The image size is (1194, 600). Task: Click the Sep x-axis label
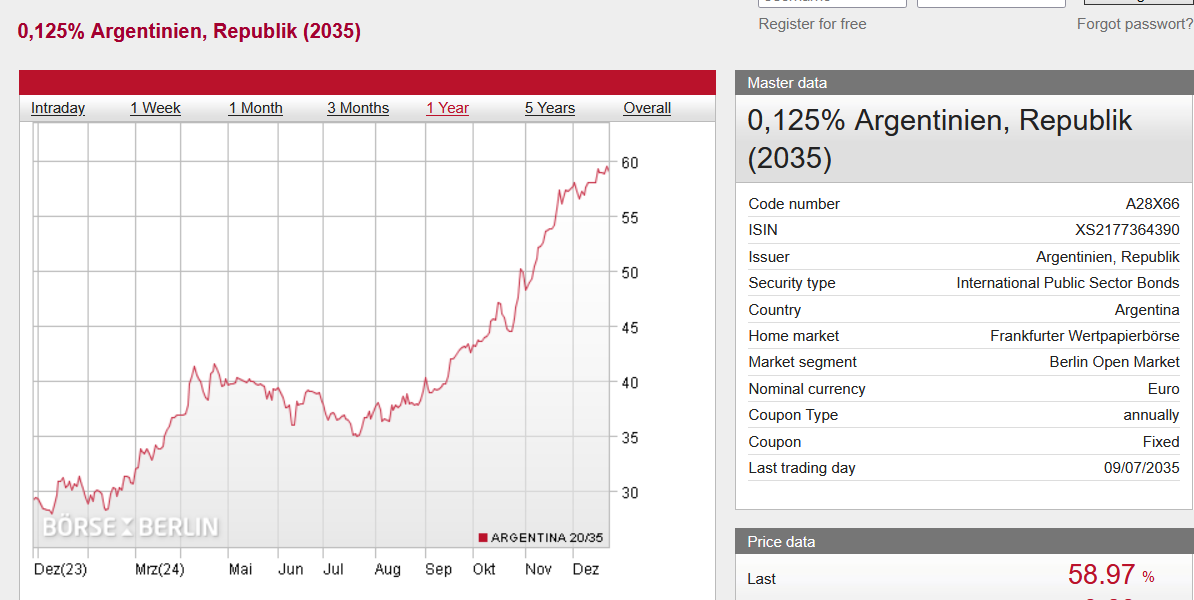[x=439, y=570]
